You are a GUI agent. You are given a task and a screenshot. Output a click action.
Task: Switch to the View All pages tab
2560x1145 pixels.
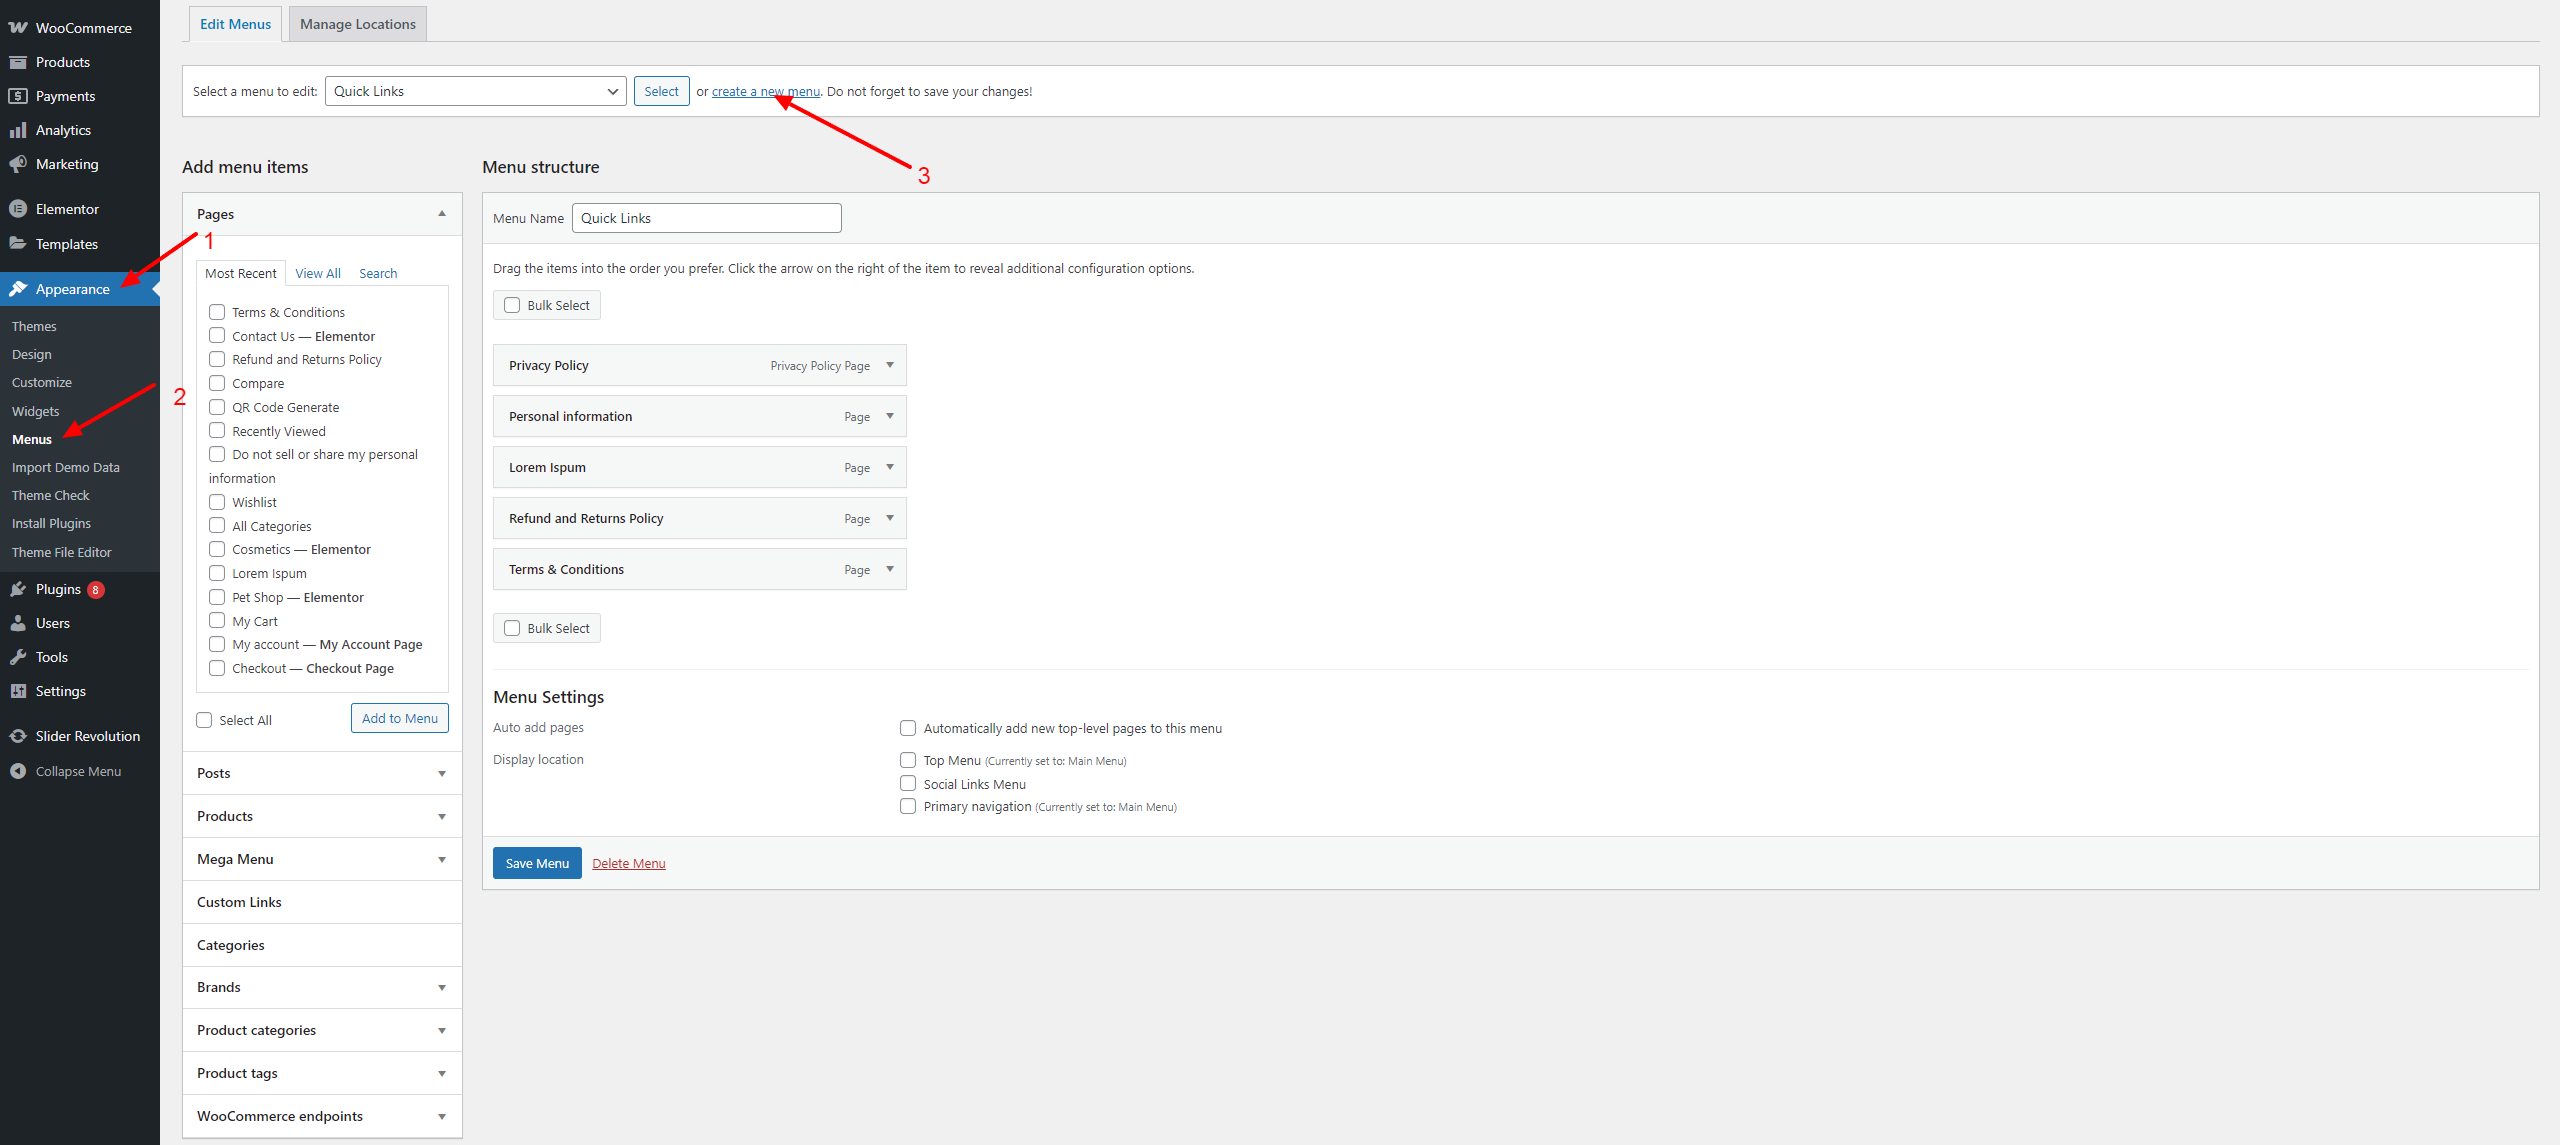(318, 273)
